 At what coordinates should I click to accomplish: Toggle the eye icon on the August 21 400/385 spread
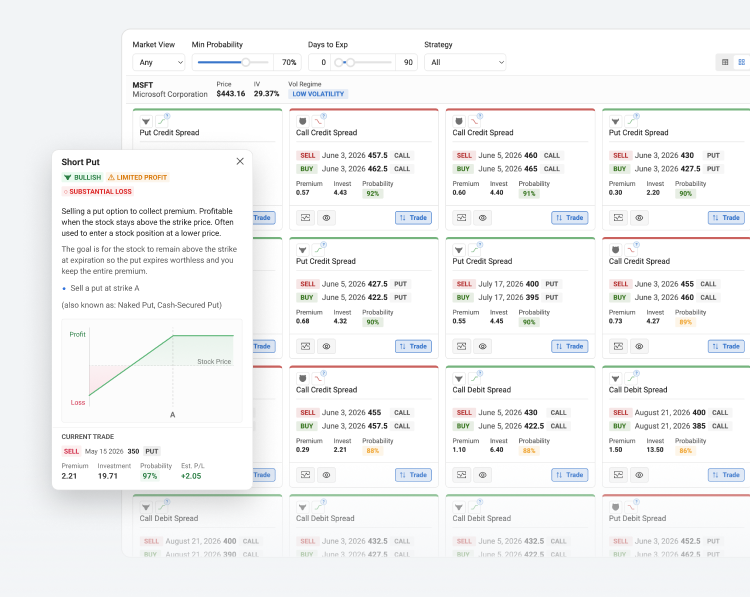click(639, 475)
